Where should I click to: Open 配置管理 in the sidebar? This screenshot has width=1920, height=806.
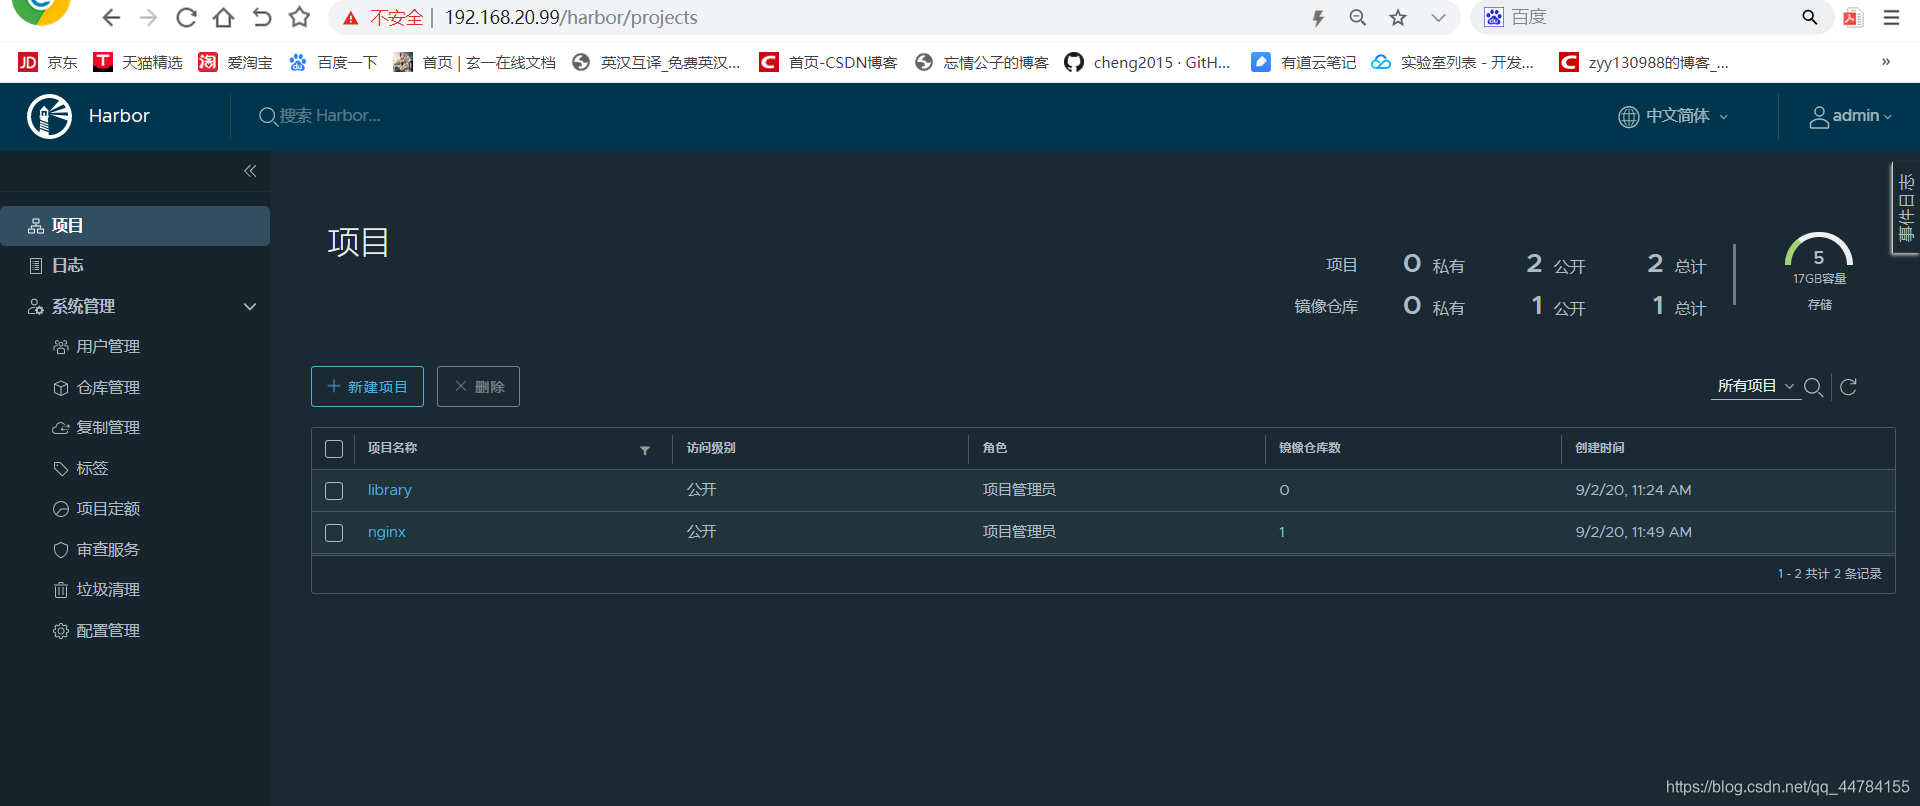[97, 631]
